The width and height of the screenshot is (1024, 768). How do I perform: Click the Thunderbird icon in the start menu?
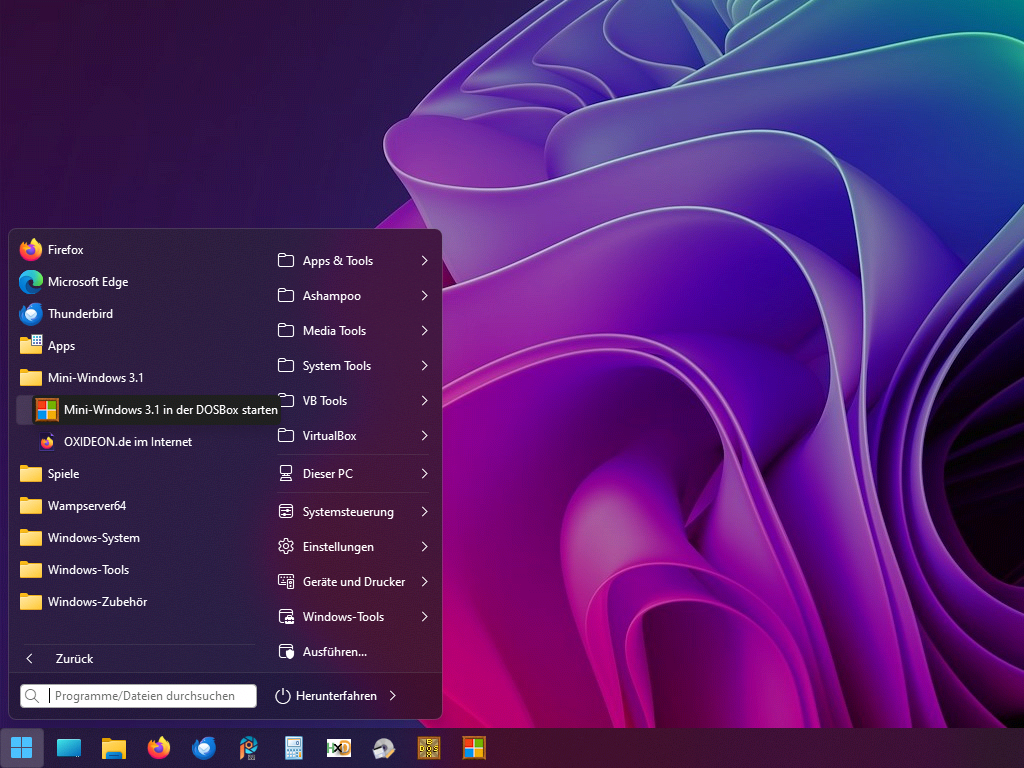[31, 313]
